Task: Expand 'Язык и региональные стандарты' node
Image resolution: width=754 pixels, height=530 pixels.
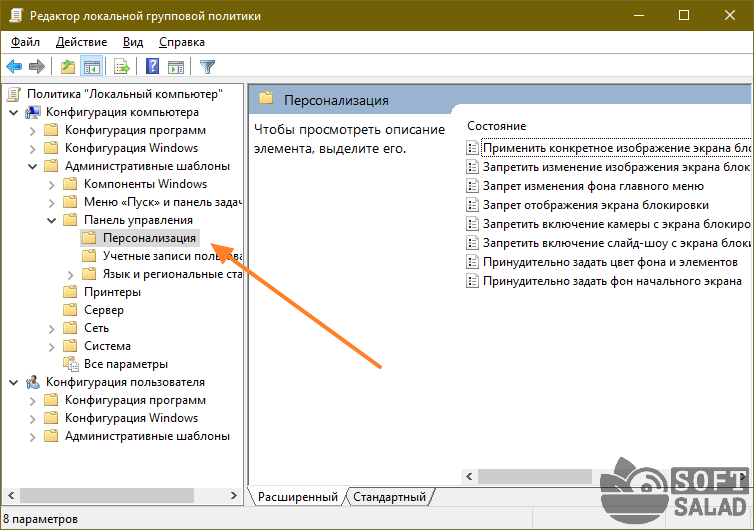Action: point(71,275)
